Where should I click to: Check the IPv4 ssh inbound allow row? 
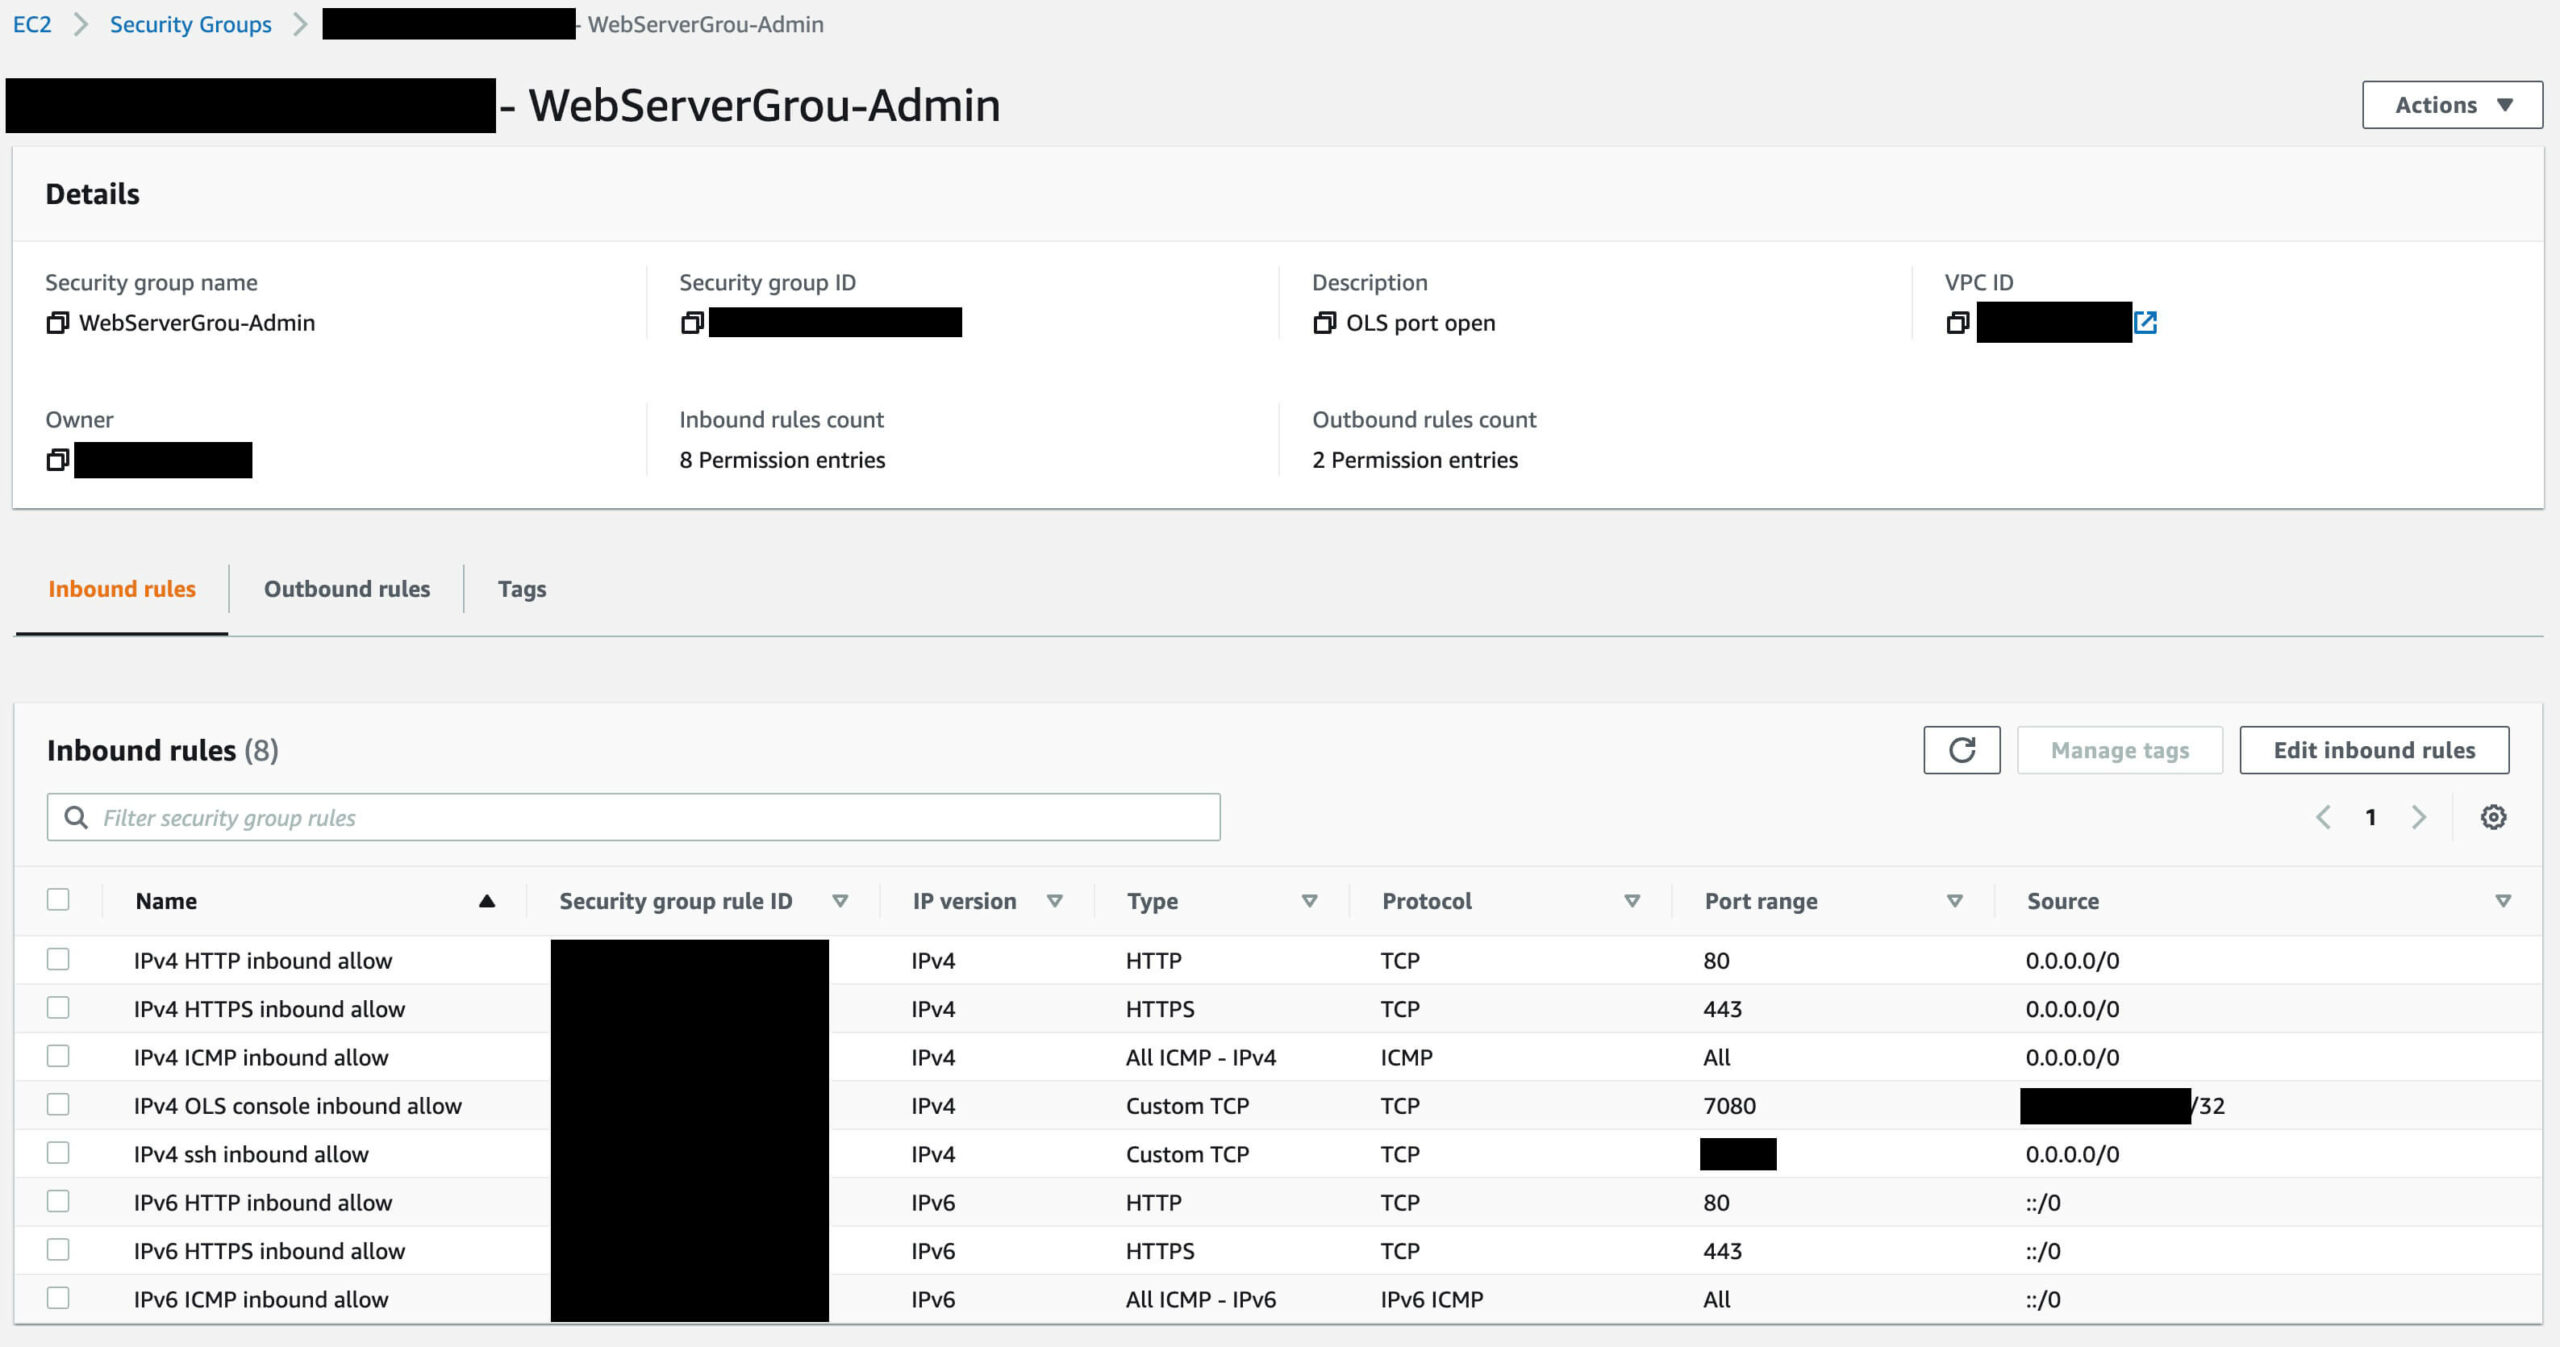coord(58,1153)
